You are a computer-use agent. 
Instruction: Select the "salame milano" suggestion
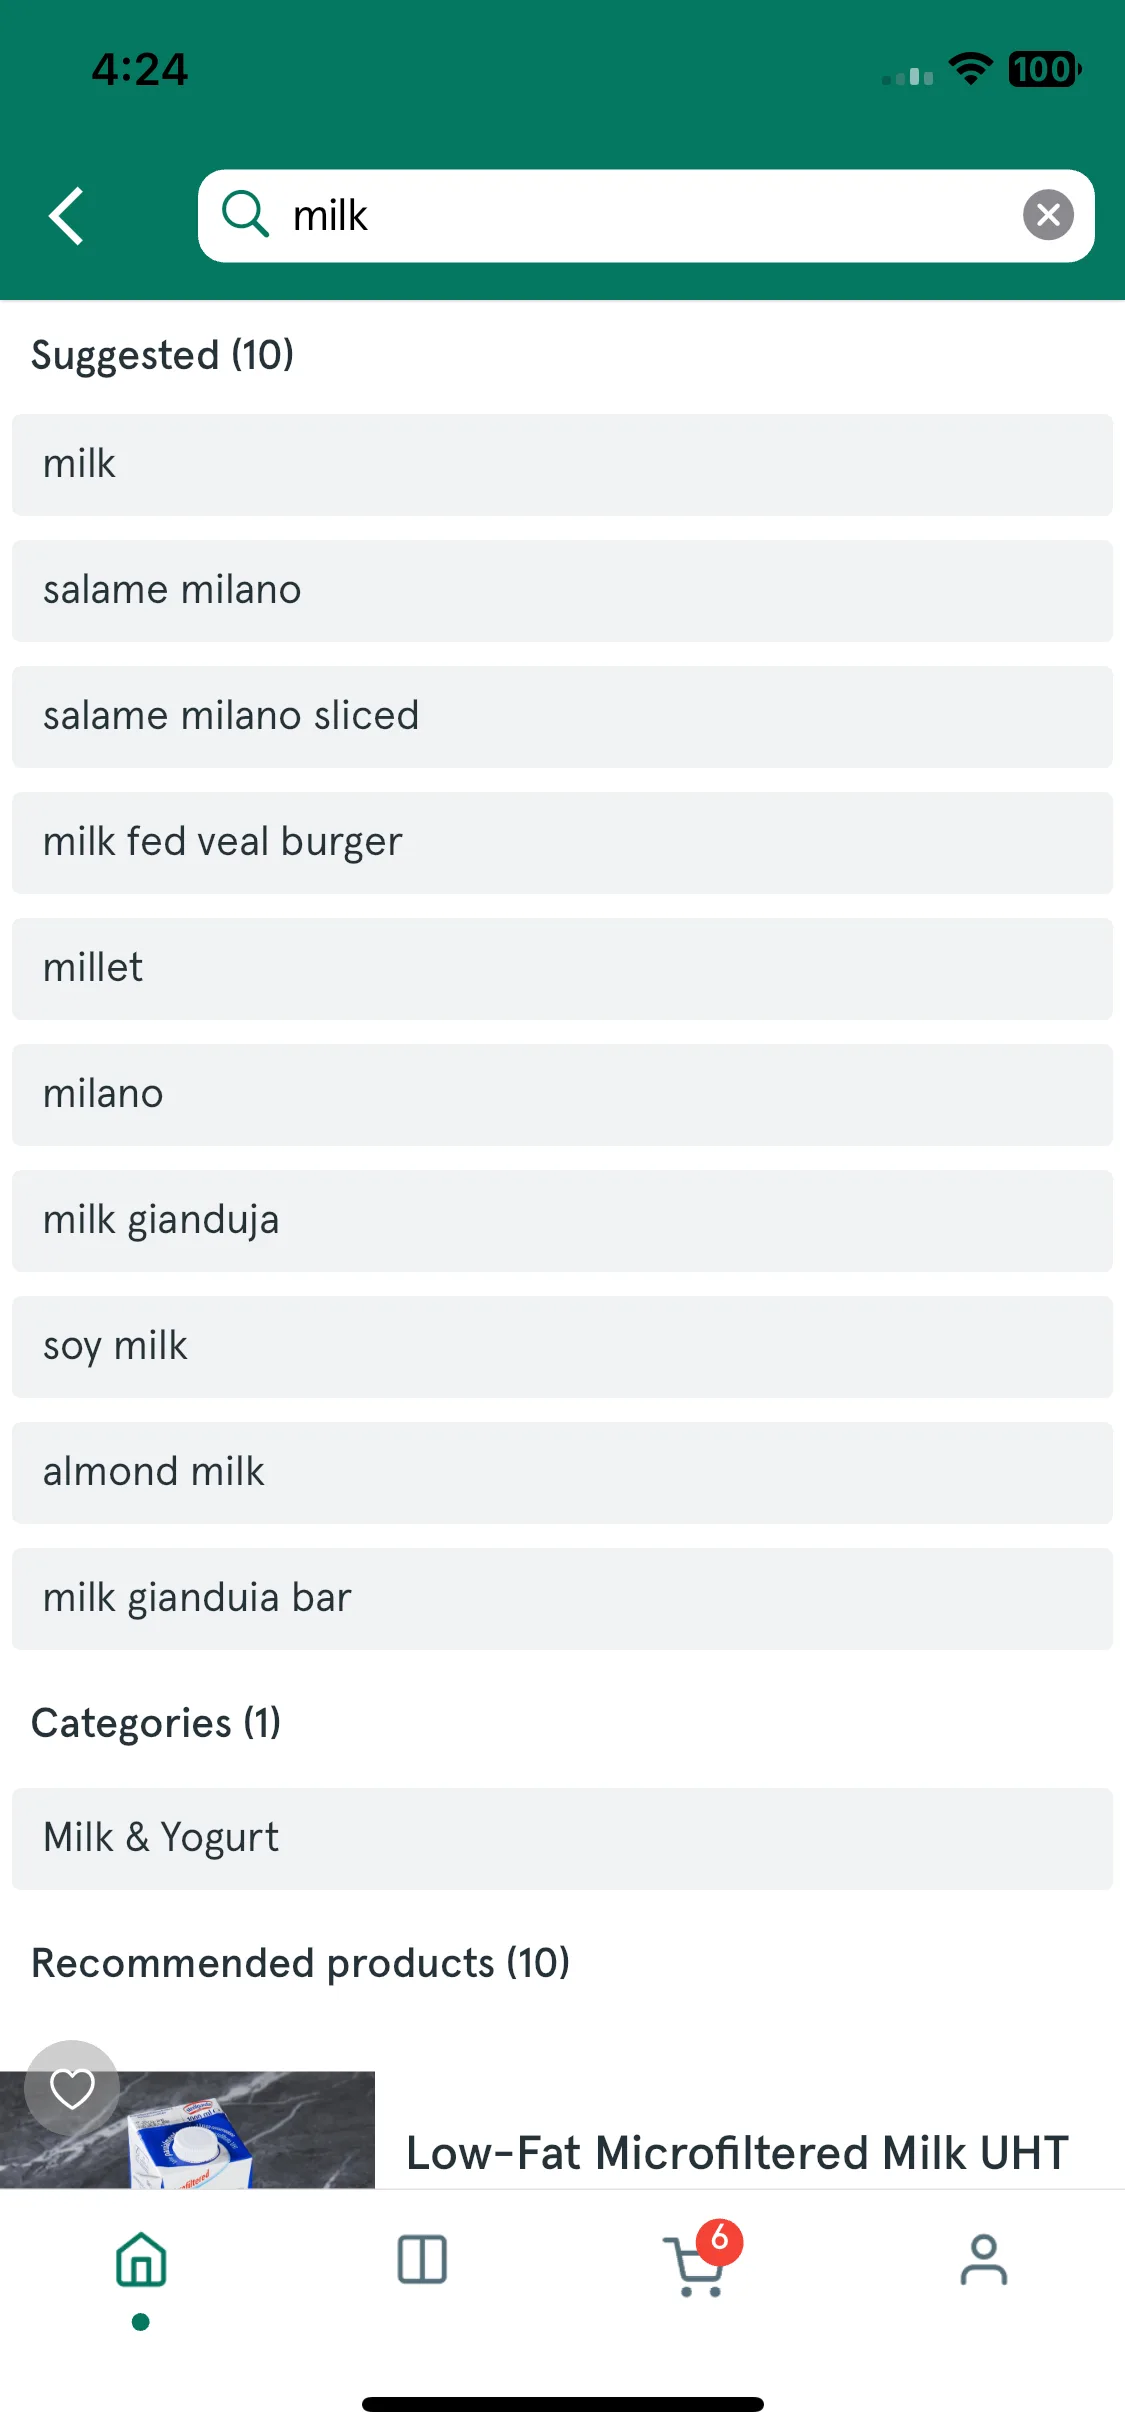[562, 591]
